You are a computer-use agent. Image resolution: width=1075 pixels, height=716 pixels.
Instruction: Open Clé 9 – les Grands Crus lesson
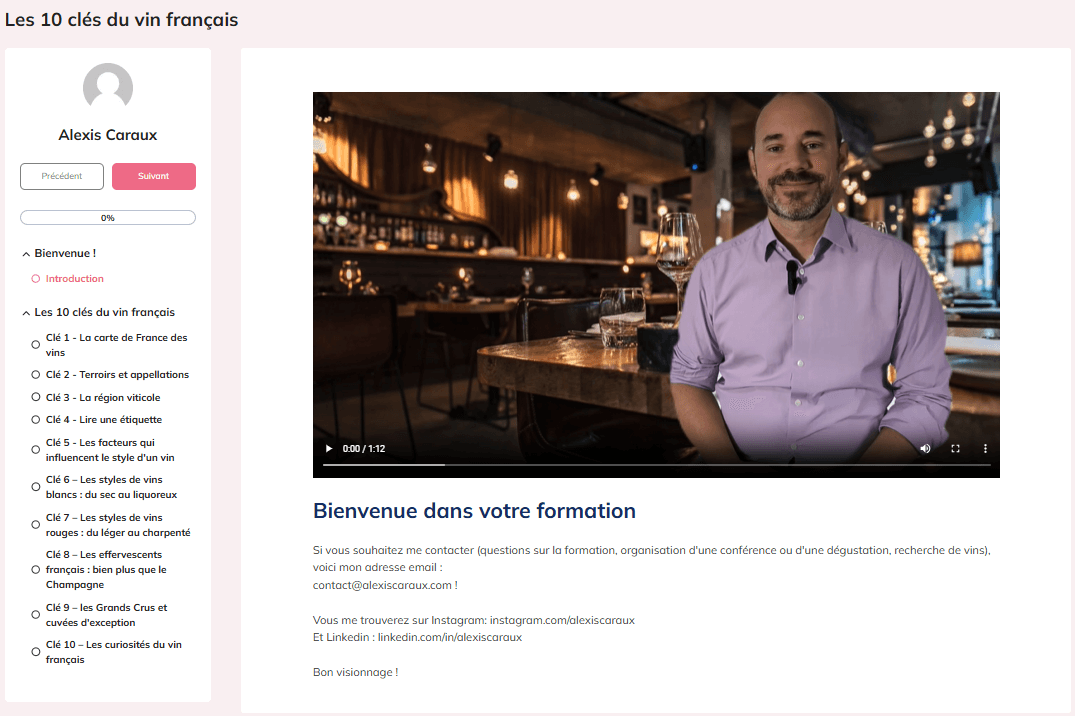point(106,614)
